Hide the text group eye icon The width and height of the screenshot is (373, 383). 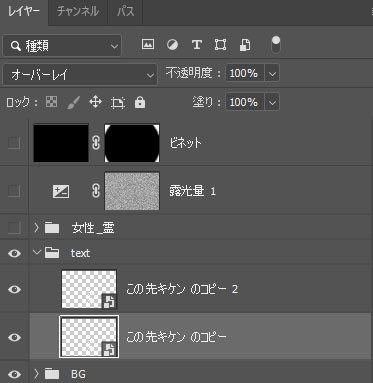[14, 253]
